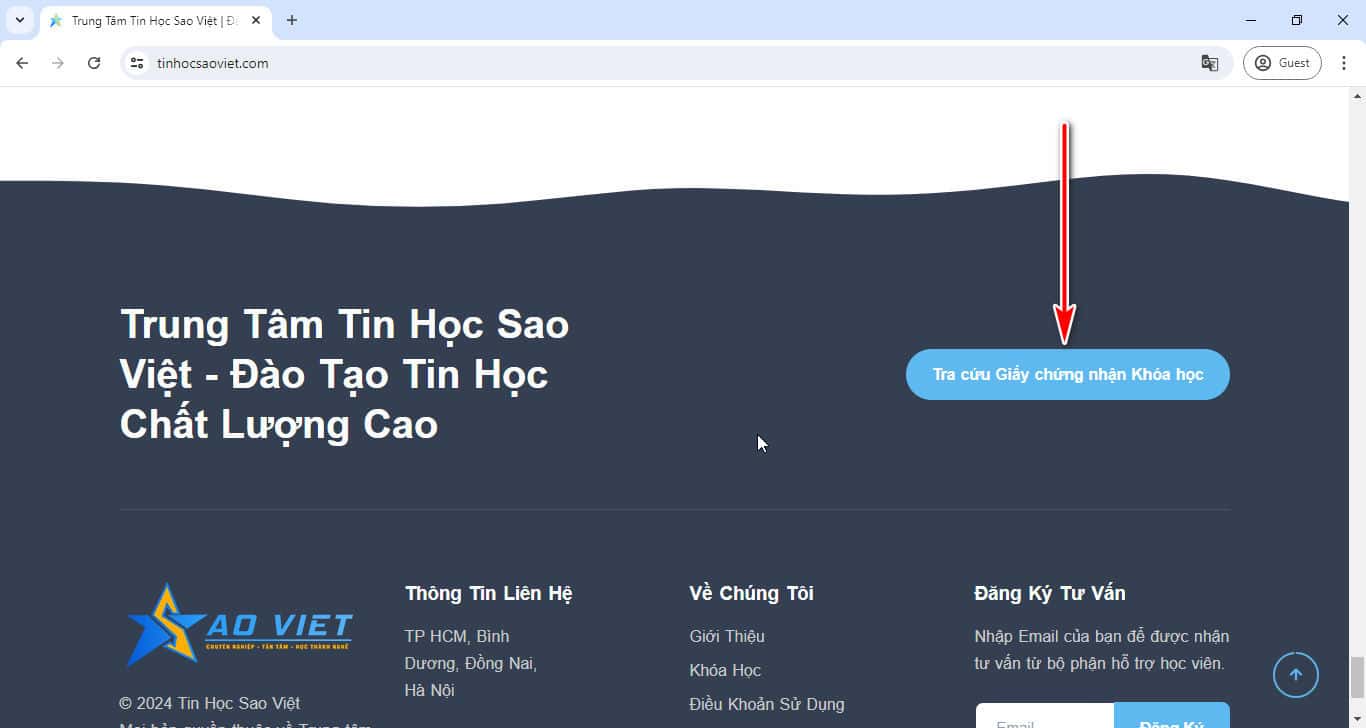Screen dimensions: 1366x728
Task: Click the Nhập Email của bạn description text
Action: (1102, 650)
